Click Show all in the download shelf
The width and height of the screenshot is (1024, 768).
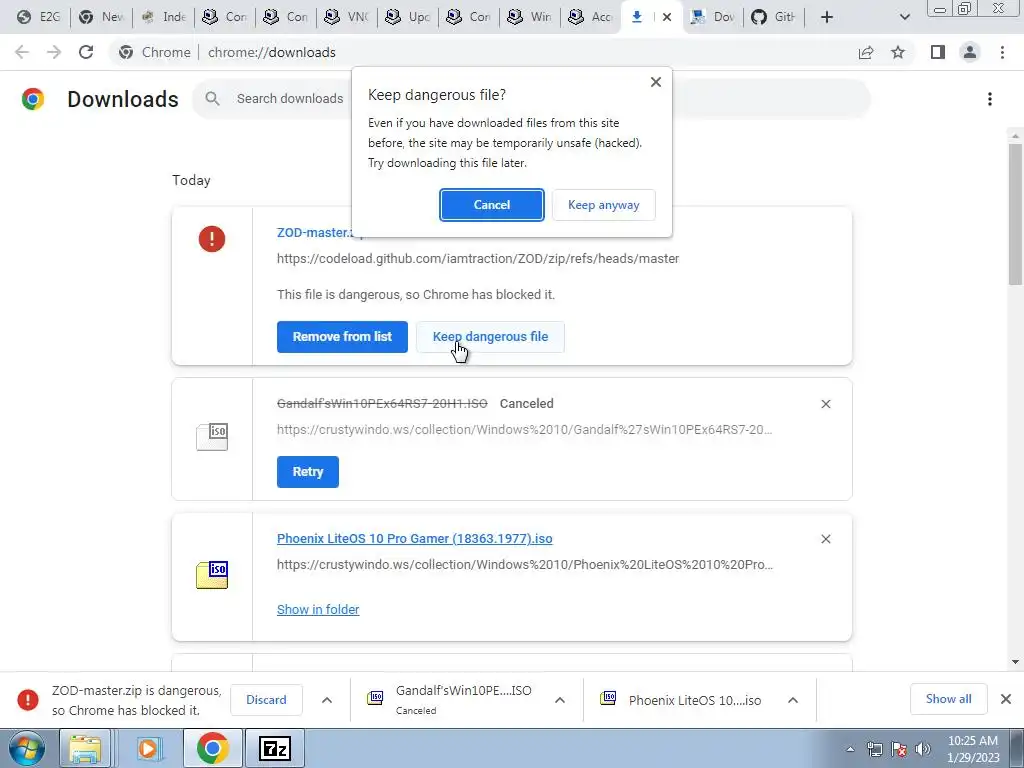point(948,699)
